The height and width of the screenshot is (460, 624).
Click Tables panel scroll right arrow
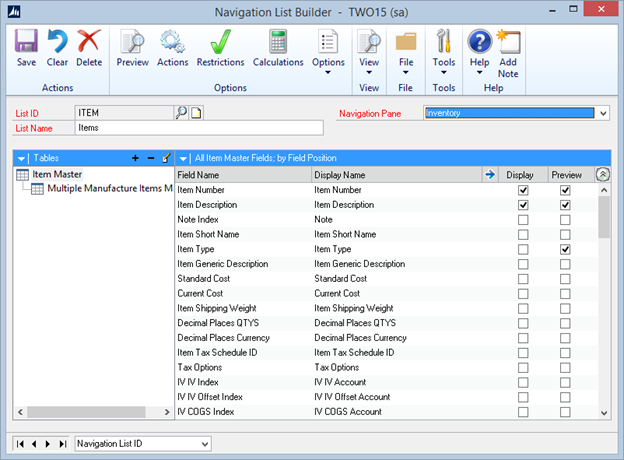point(167,412)
